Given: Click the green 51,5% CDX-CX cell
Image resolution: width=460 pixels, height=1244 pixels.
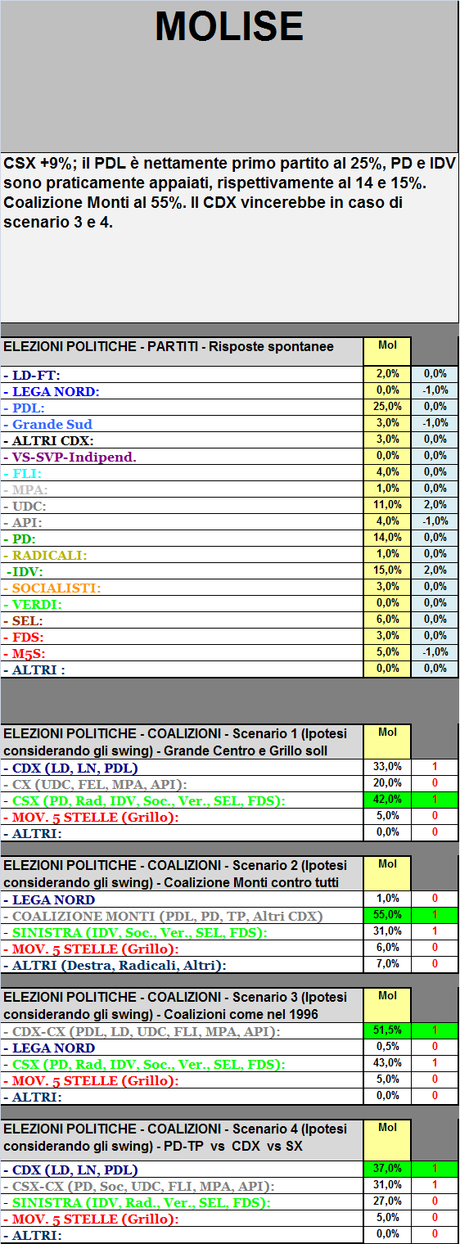Looking at the screenshot, I should [387, 1031].
